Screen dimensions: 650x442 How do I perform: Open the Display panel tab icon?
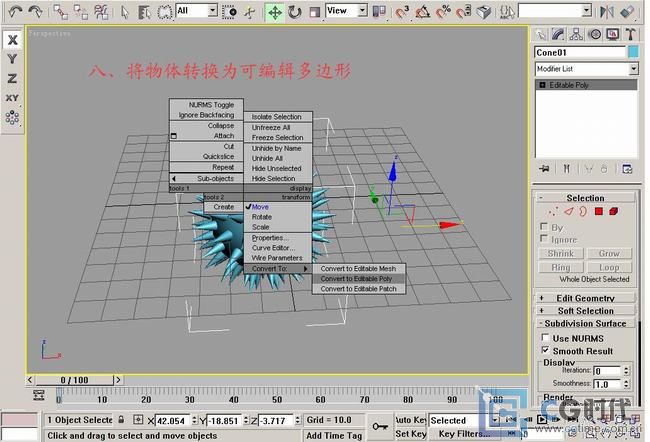coord(613,34)
